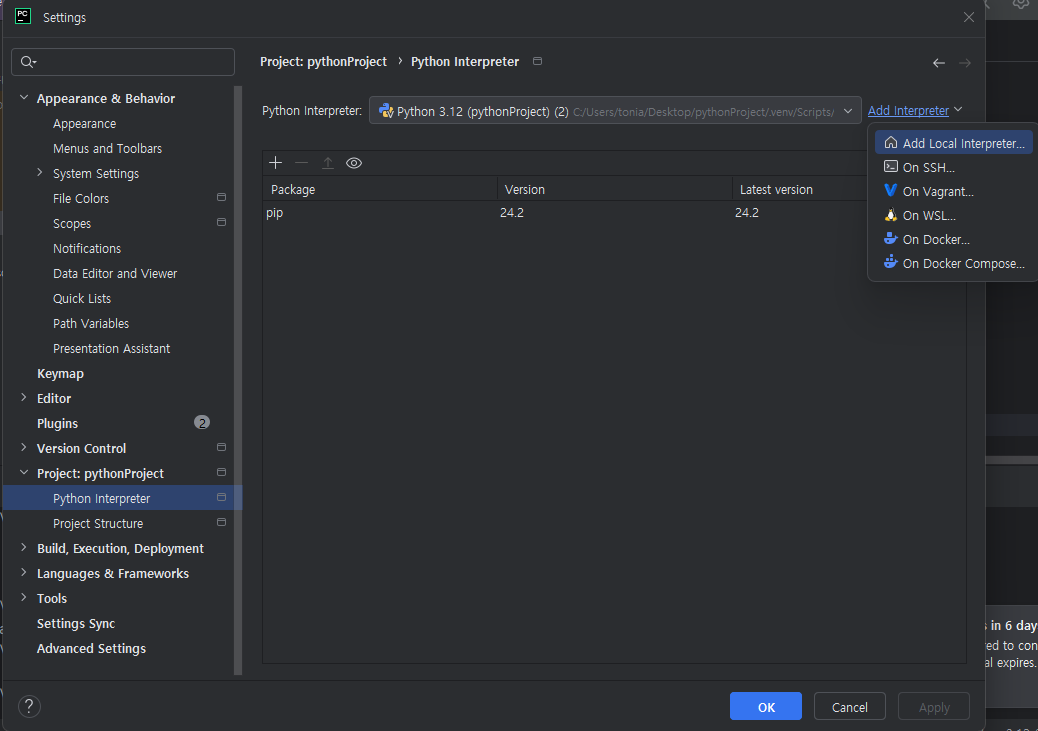This screenshot has height=731, width=1038.
Task: Click the help question mark button
Action: (x=29, y=707)
